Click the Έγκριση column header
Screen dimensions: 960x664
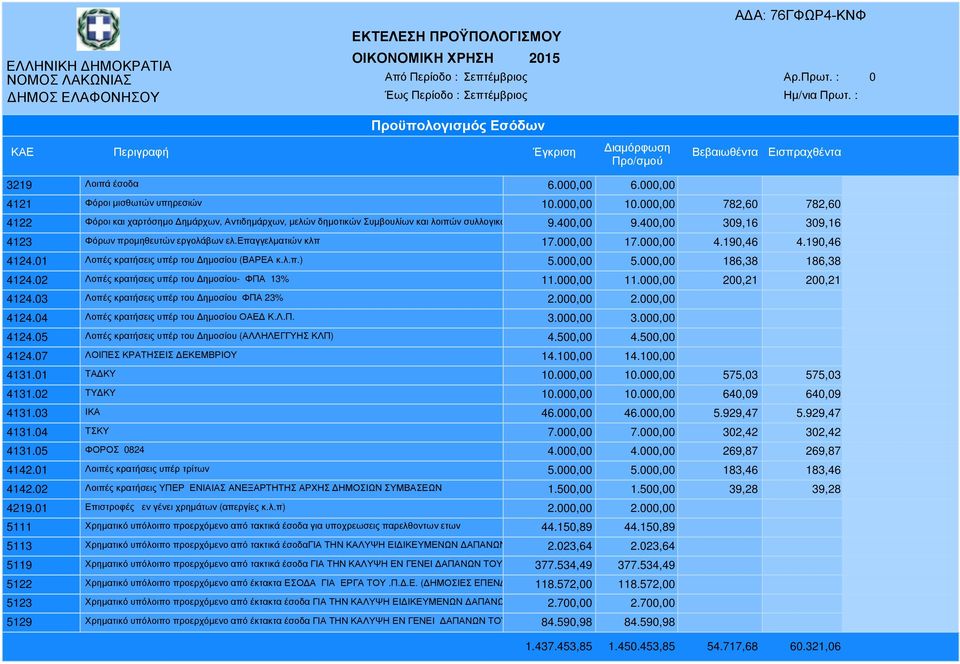(x=554, y=152)
